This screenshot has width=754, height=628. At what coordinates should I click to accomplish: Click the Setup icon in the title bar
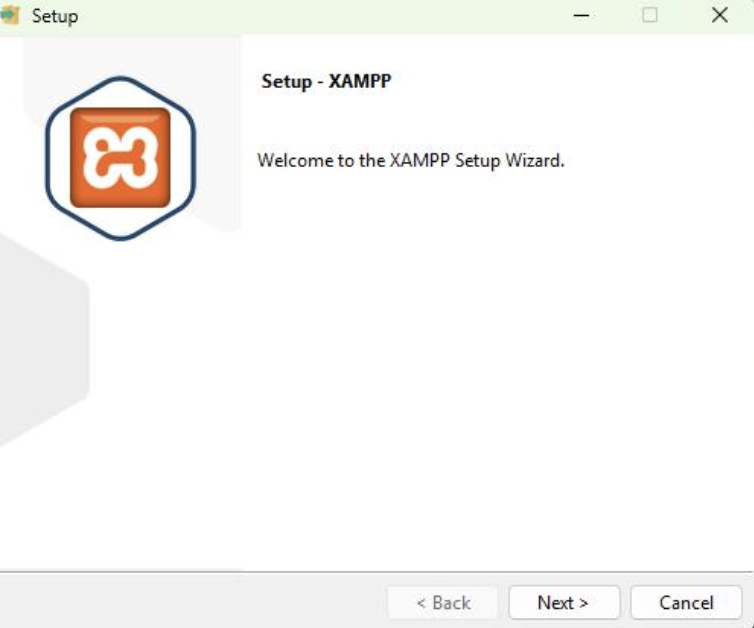[11, 16]
